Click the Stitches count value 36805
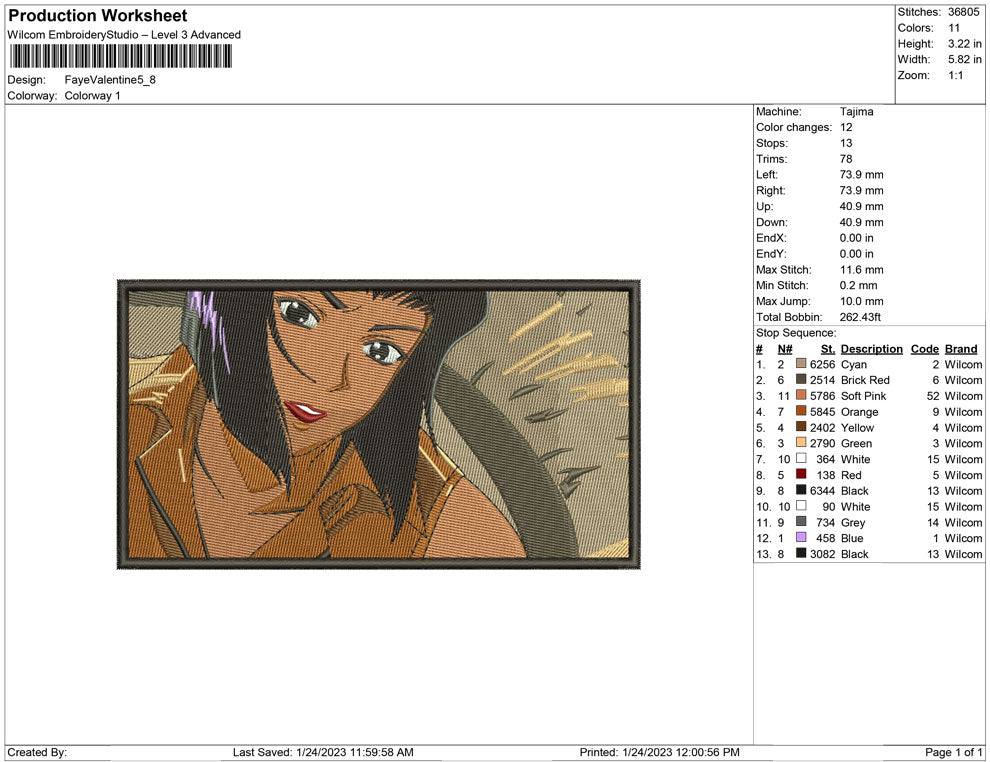The width and height of the screenshot is (990, 762). (965, 11)
